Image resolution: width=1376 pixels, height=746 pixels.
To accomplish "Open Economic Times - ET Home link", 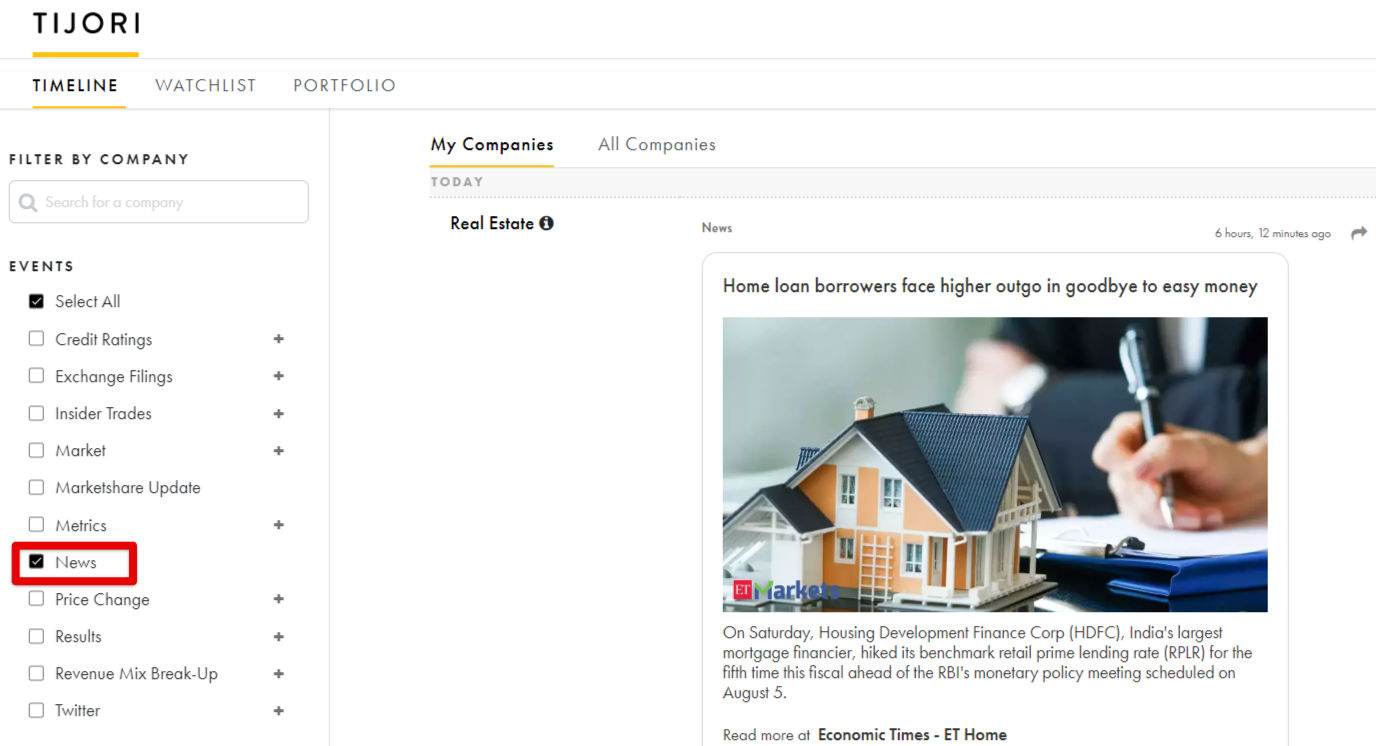I will tap(912, 735).
